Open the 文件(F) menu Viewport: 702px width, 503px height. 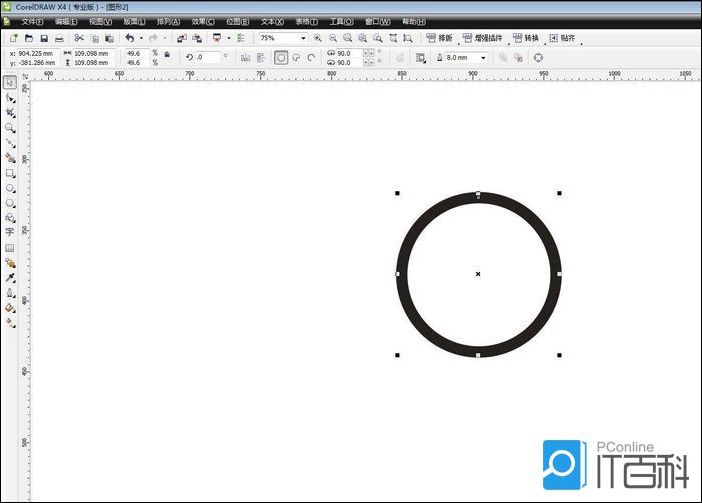[x=32, y=21]
